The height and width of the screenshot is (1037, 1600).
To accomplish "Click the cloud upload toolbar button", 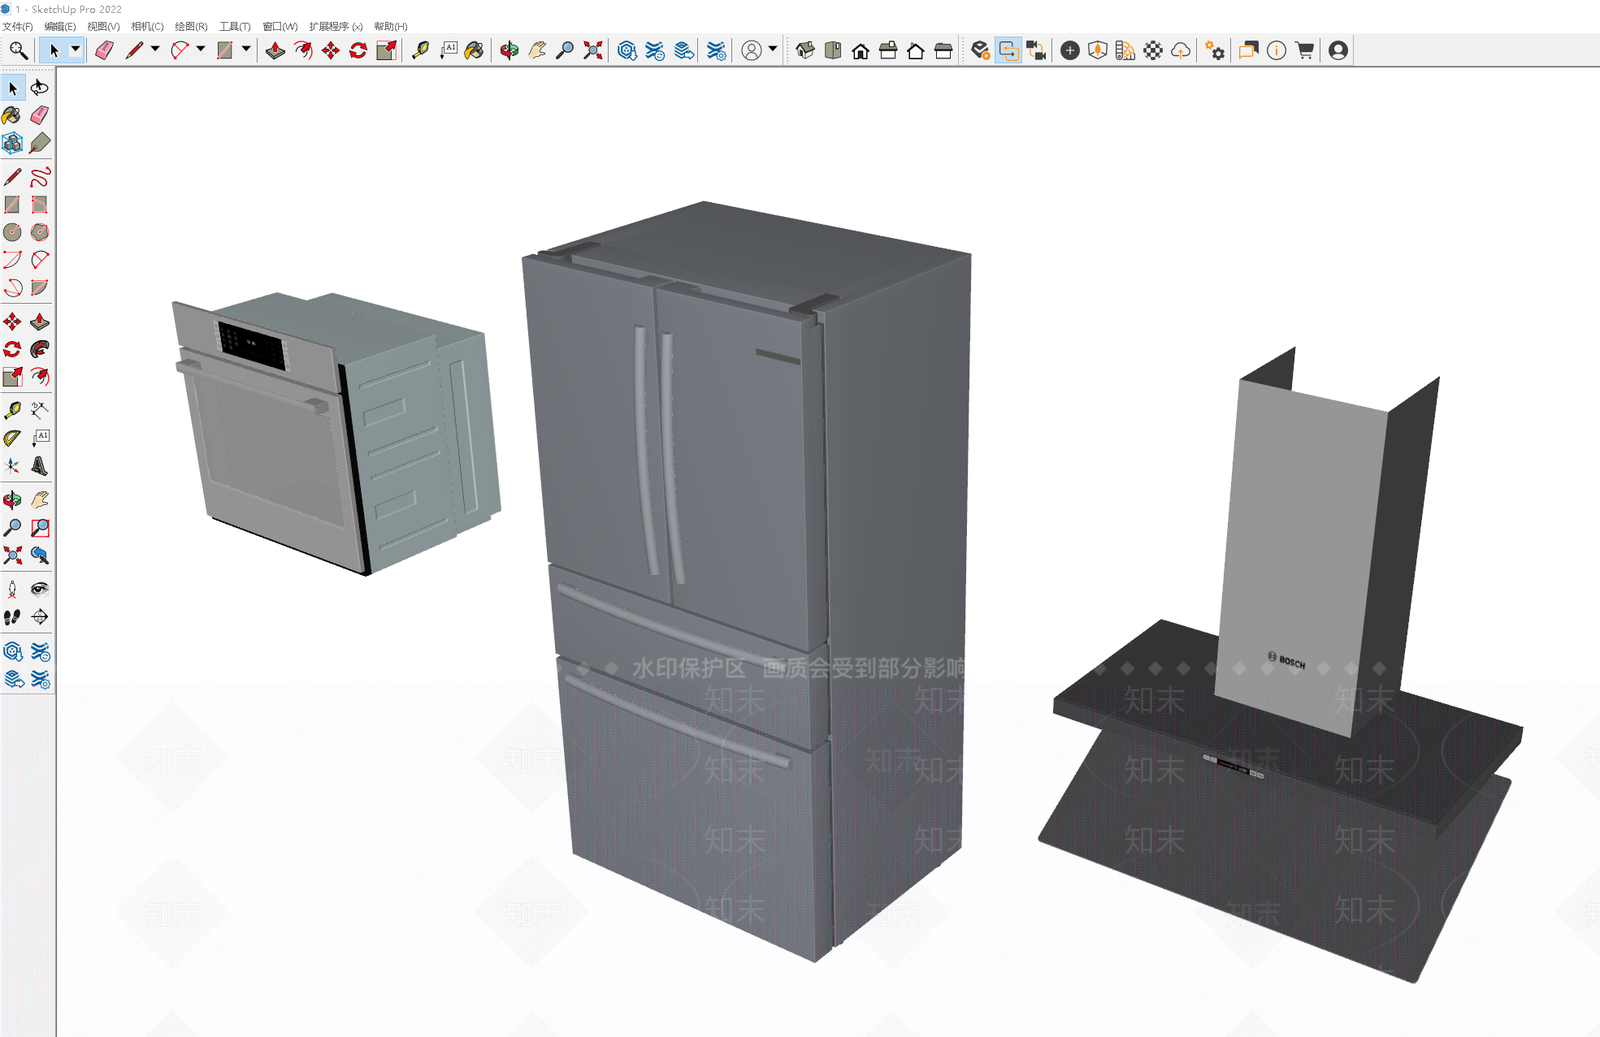I will [1181, 50].
